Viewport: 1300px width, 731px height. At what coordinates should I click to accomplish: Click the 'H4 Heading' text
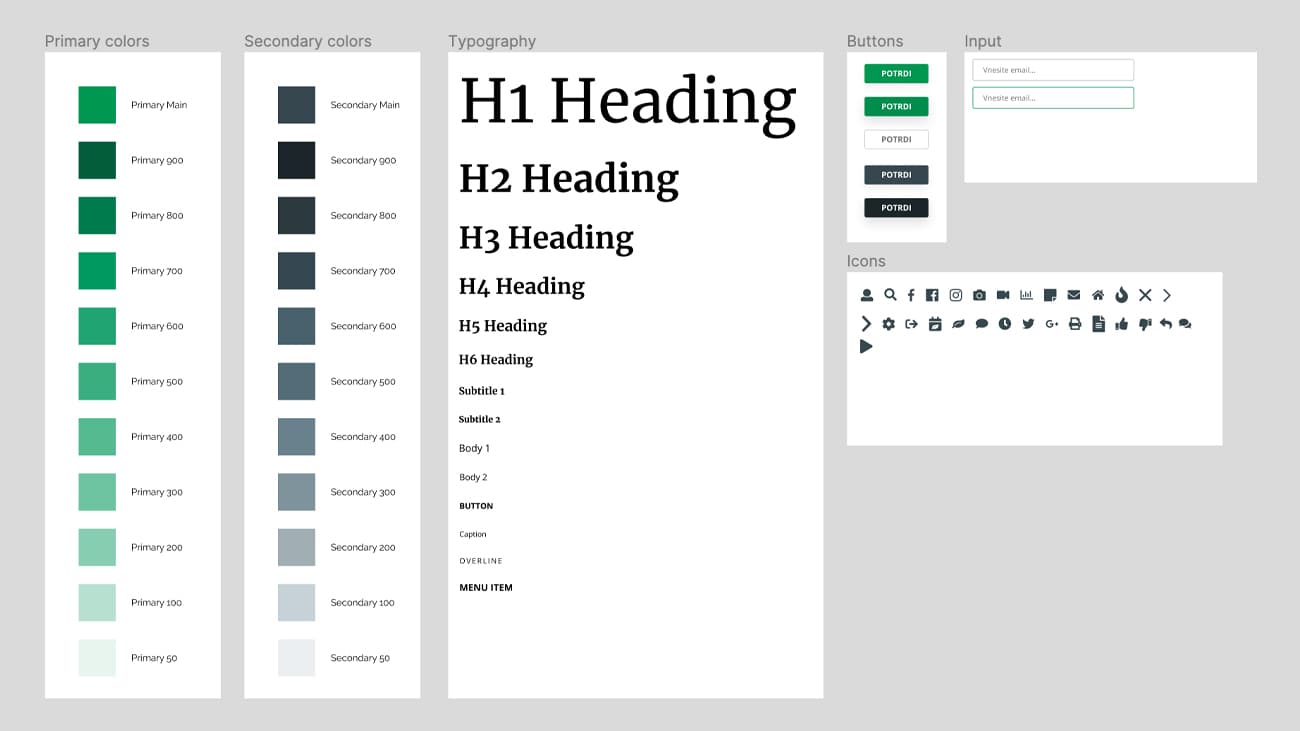(522, 287)
